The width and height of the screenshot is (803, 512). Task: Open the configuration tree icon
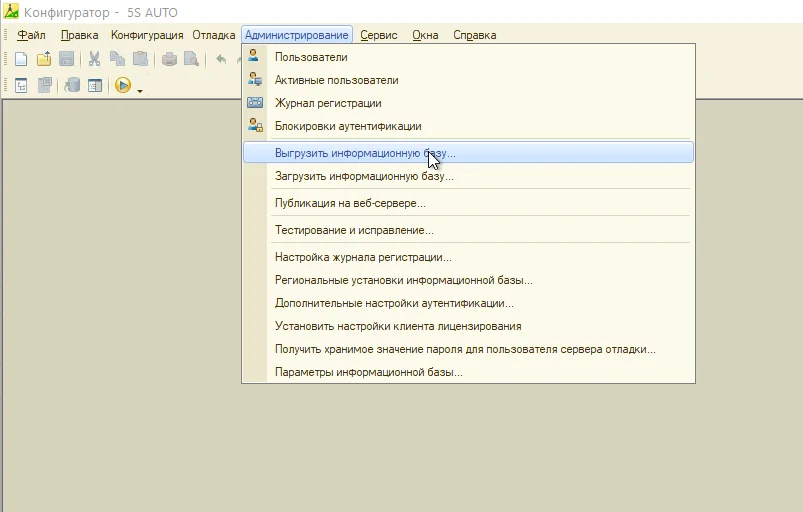pyautogui.click(x=21, y=86)
